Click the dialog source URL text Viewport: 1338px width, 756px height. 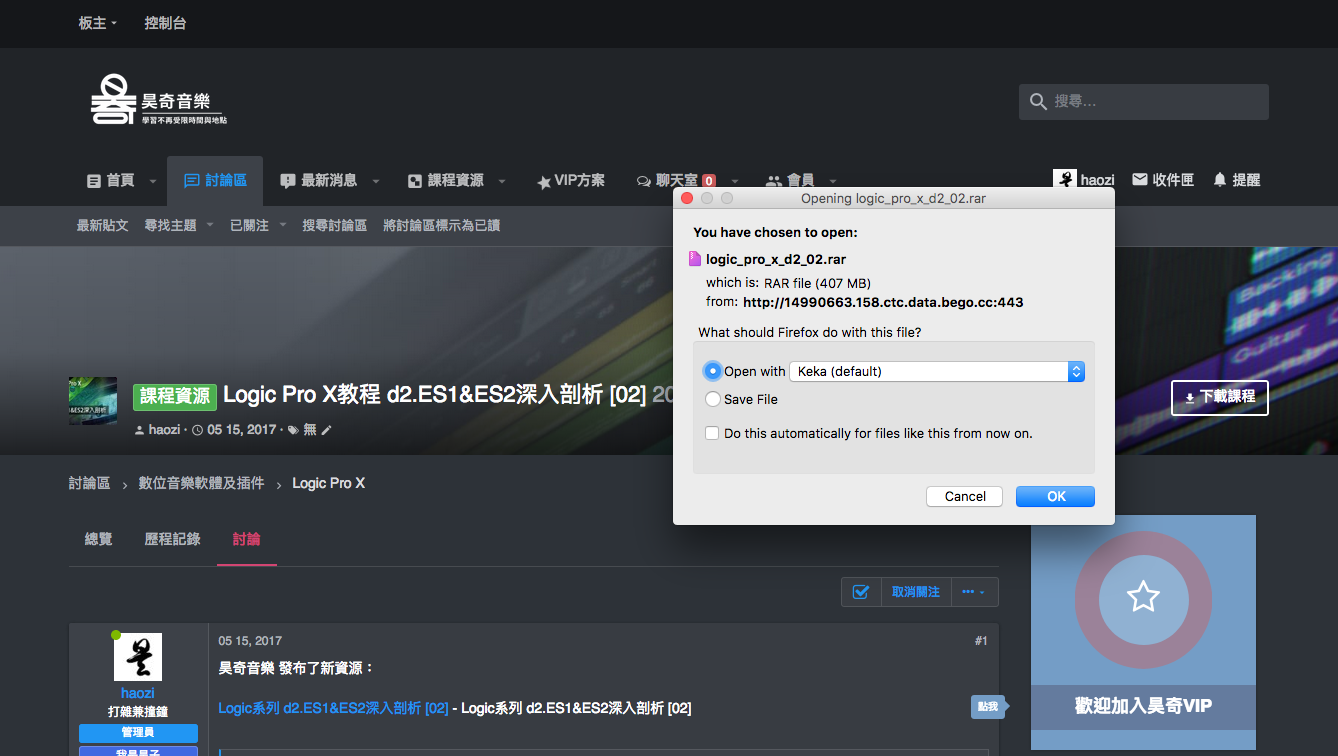(x=883, y=302)
